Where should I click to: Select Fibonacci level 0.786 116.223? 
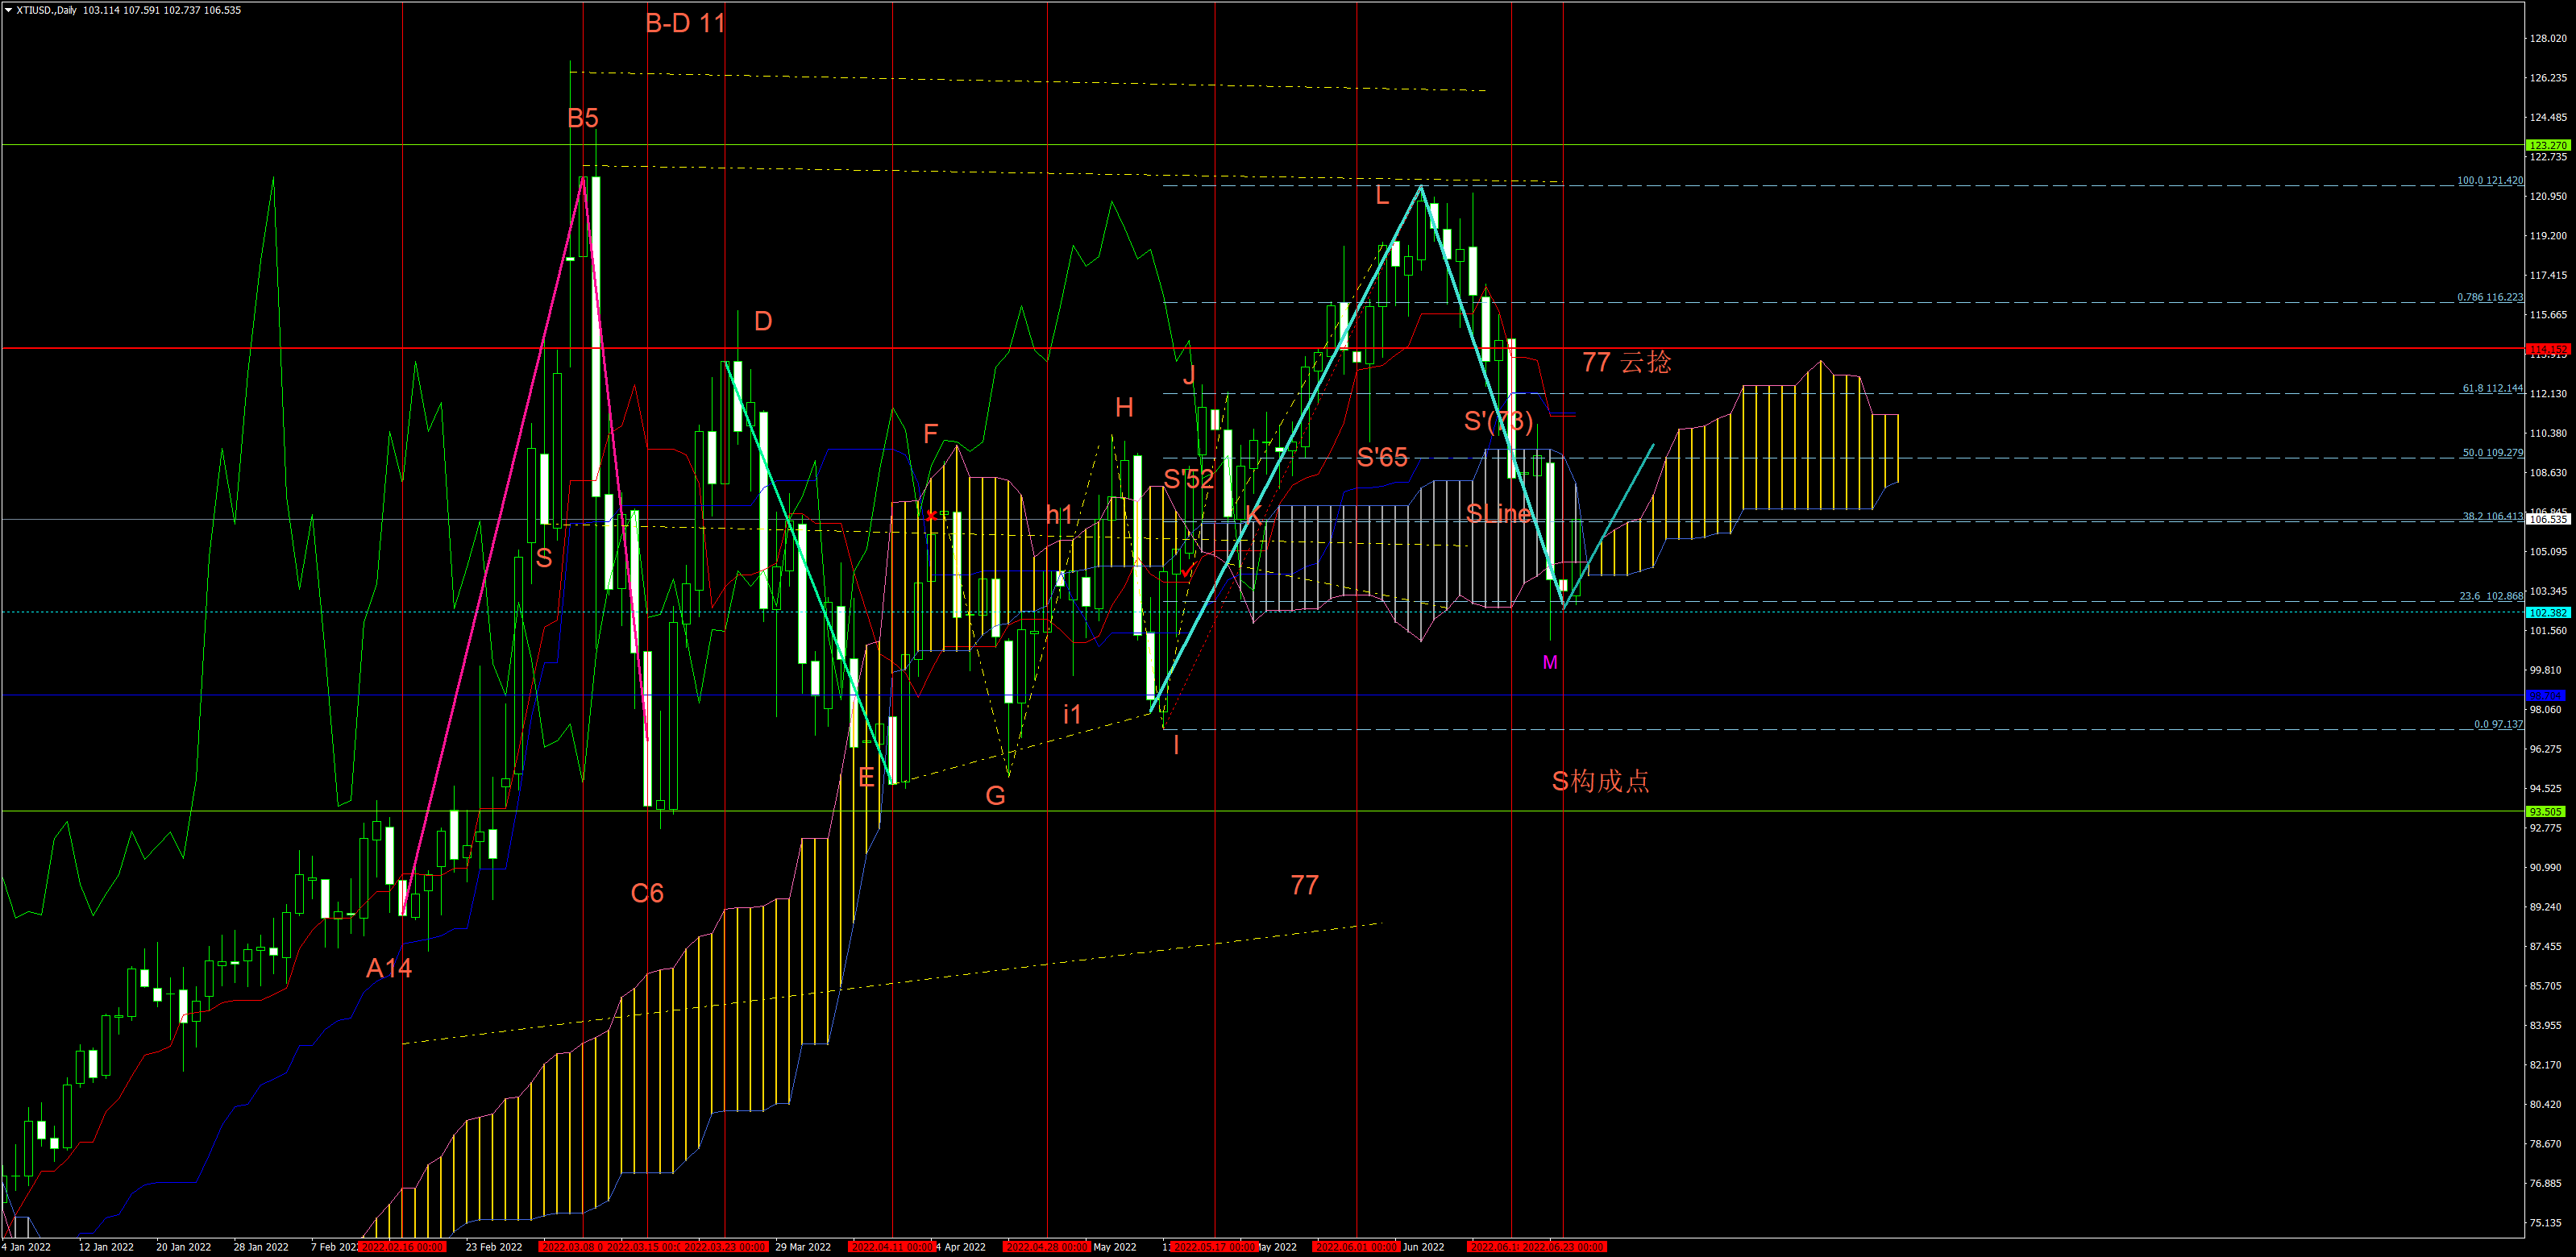pyautogui.click(x=2490, y=297)
